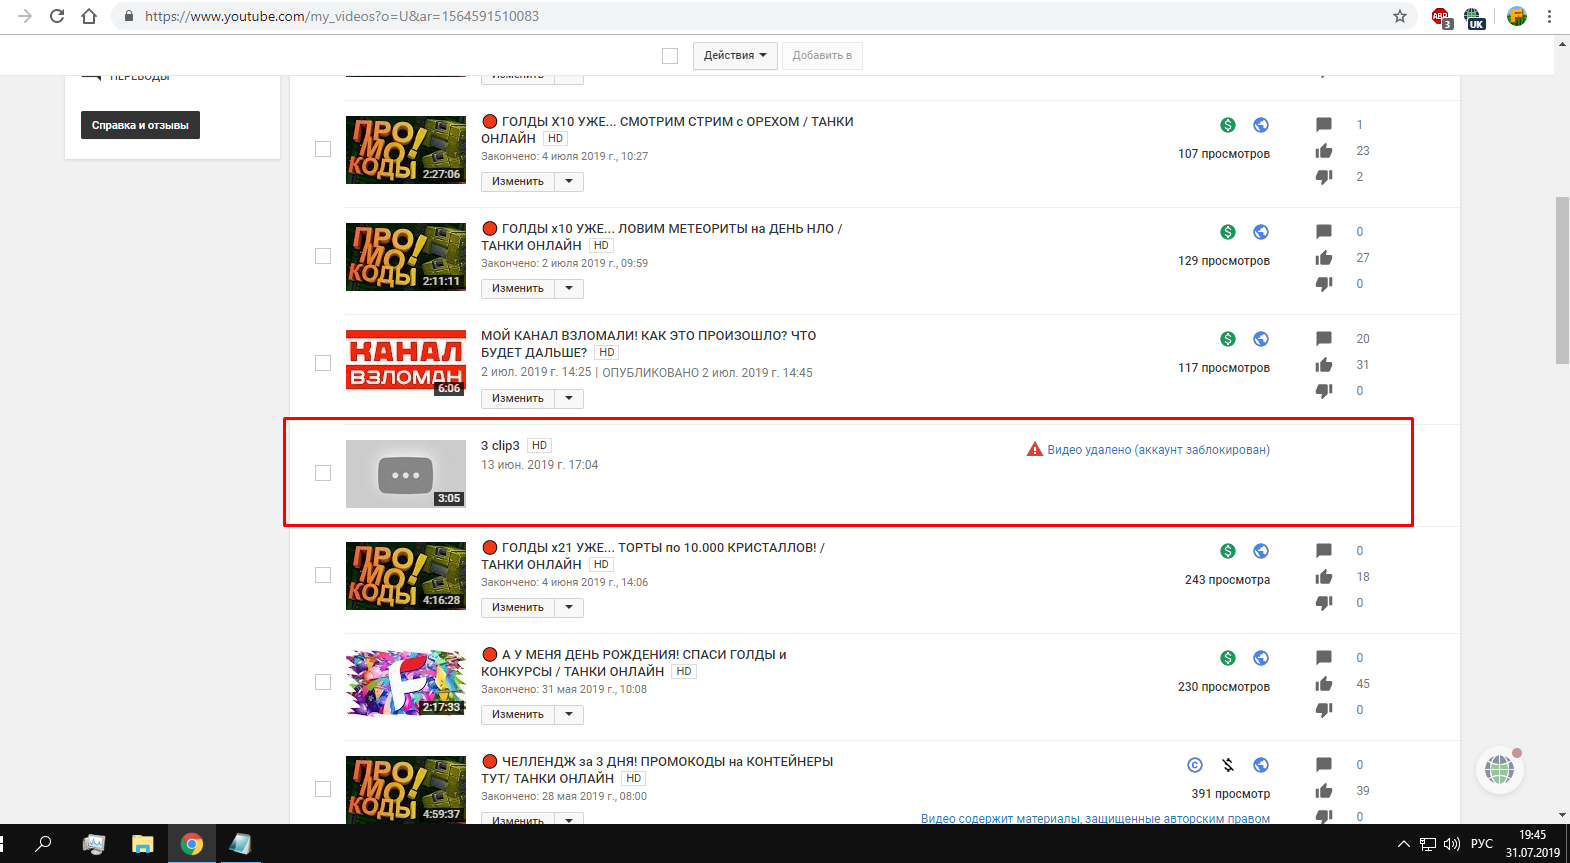
Task: Open Adblock extension icon
Action: (1441, 17)
